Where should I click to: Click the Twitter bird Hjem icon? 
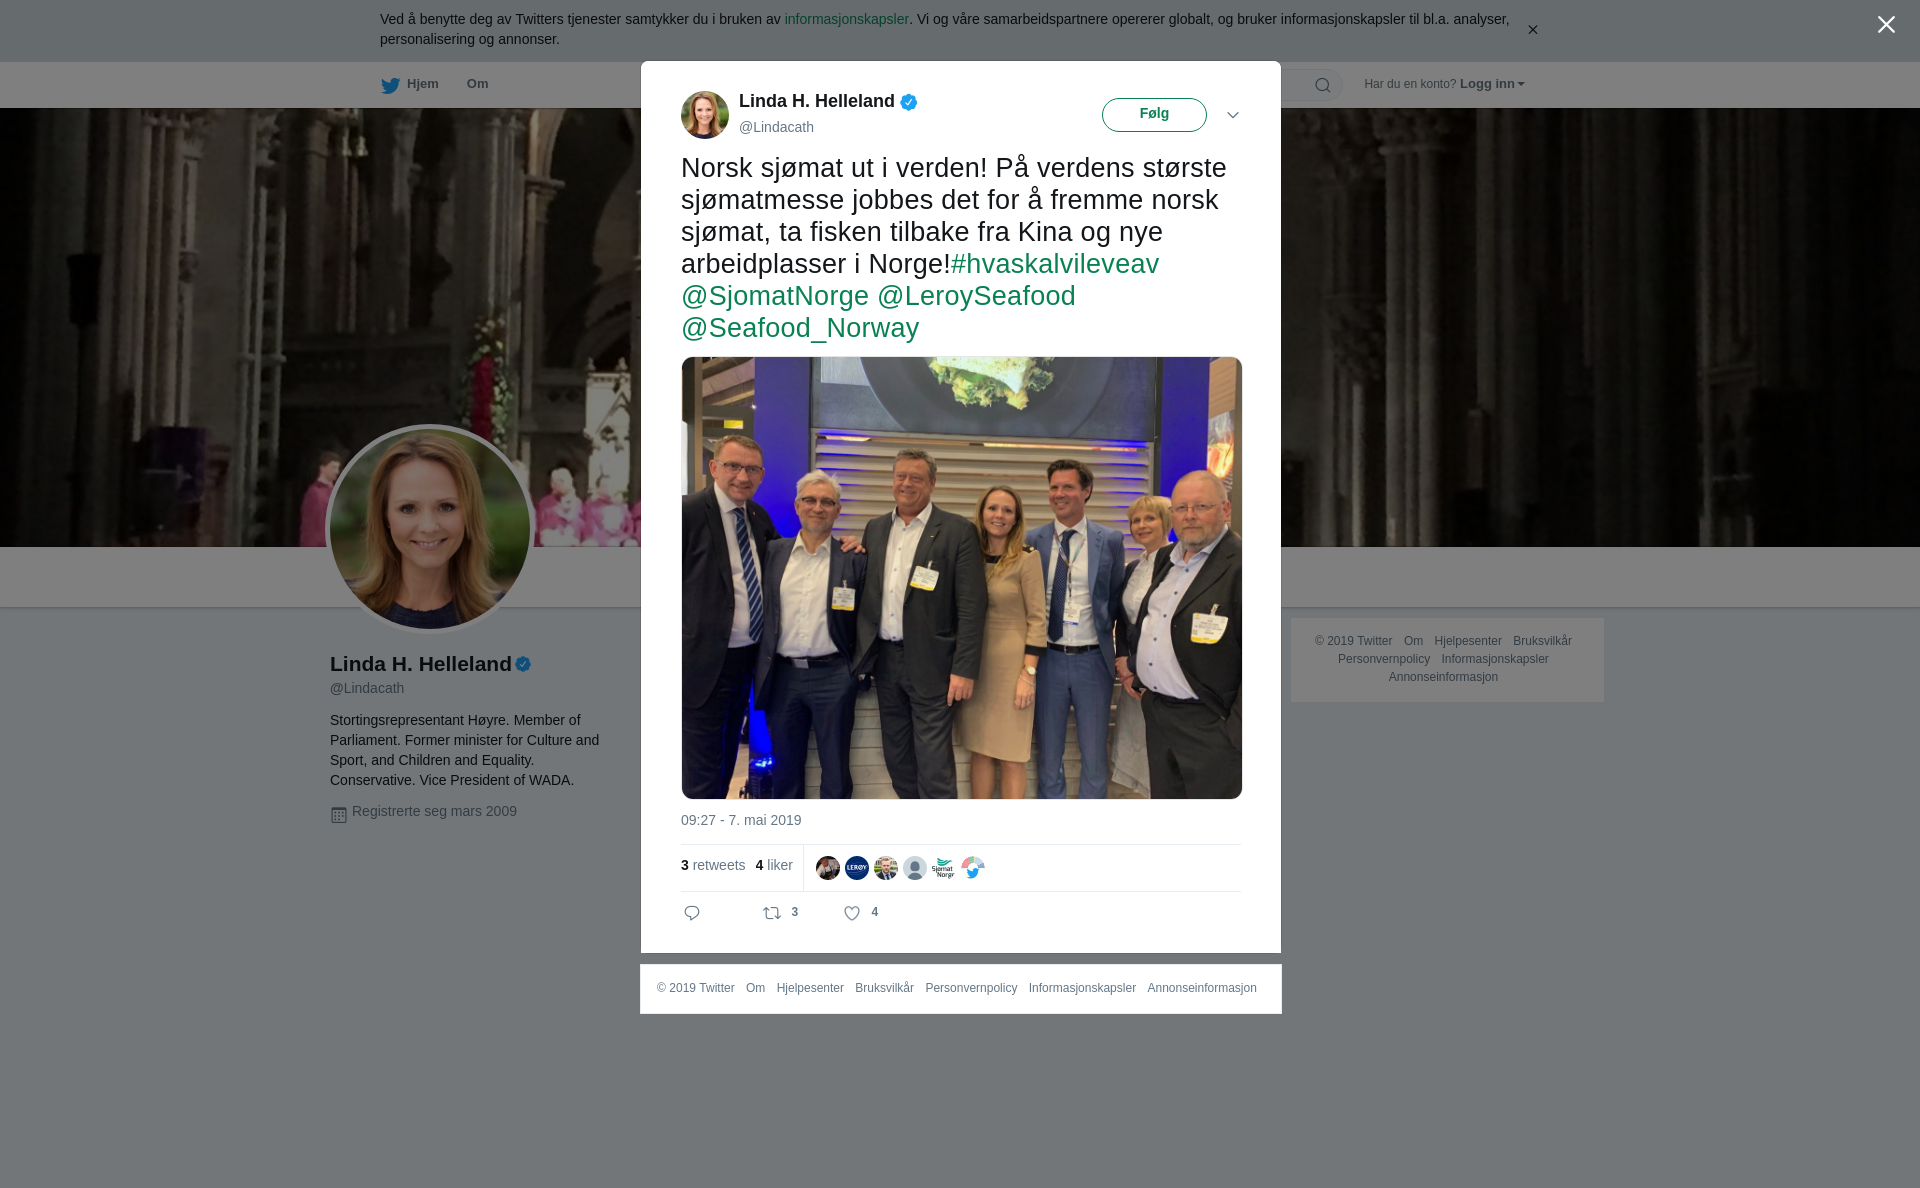click(x=390, y=85)
